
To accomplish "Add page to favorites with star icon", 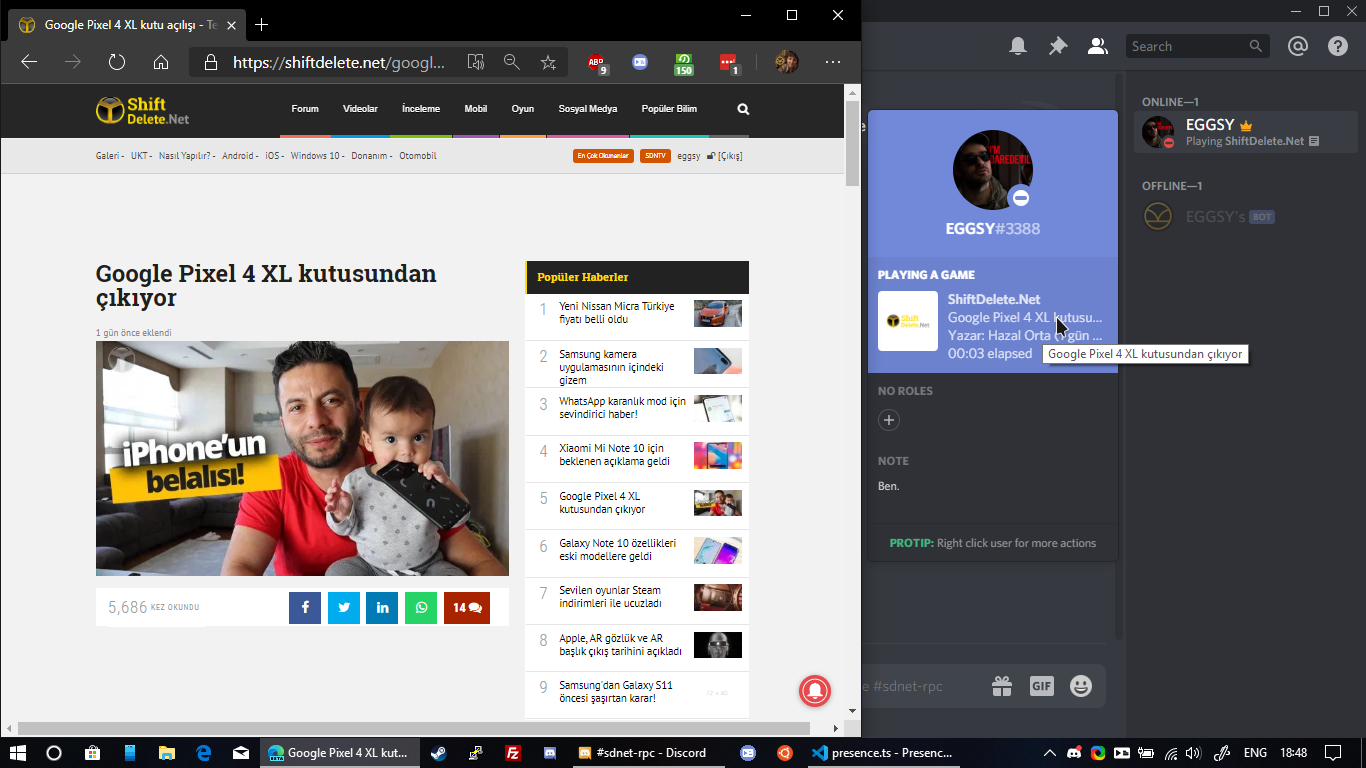I will click(x=548, y=62).
